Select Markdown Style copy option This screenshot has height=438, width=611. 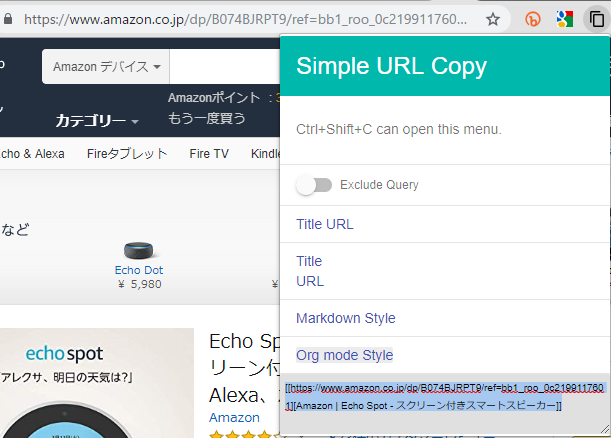click(x=346, y=318)
